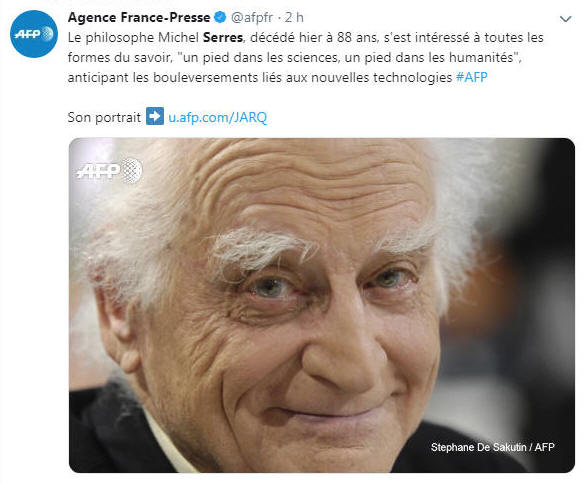Expand the tweet options chevron
Image resolution: width=583 pixels, height=484 pixels.
(x=566, y=19)
